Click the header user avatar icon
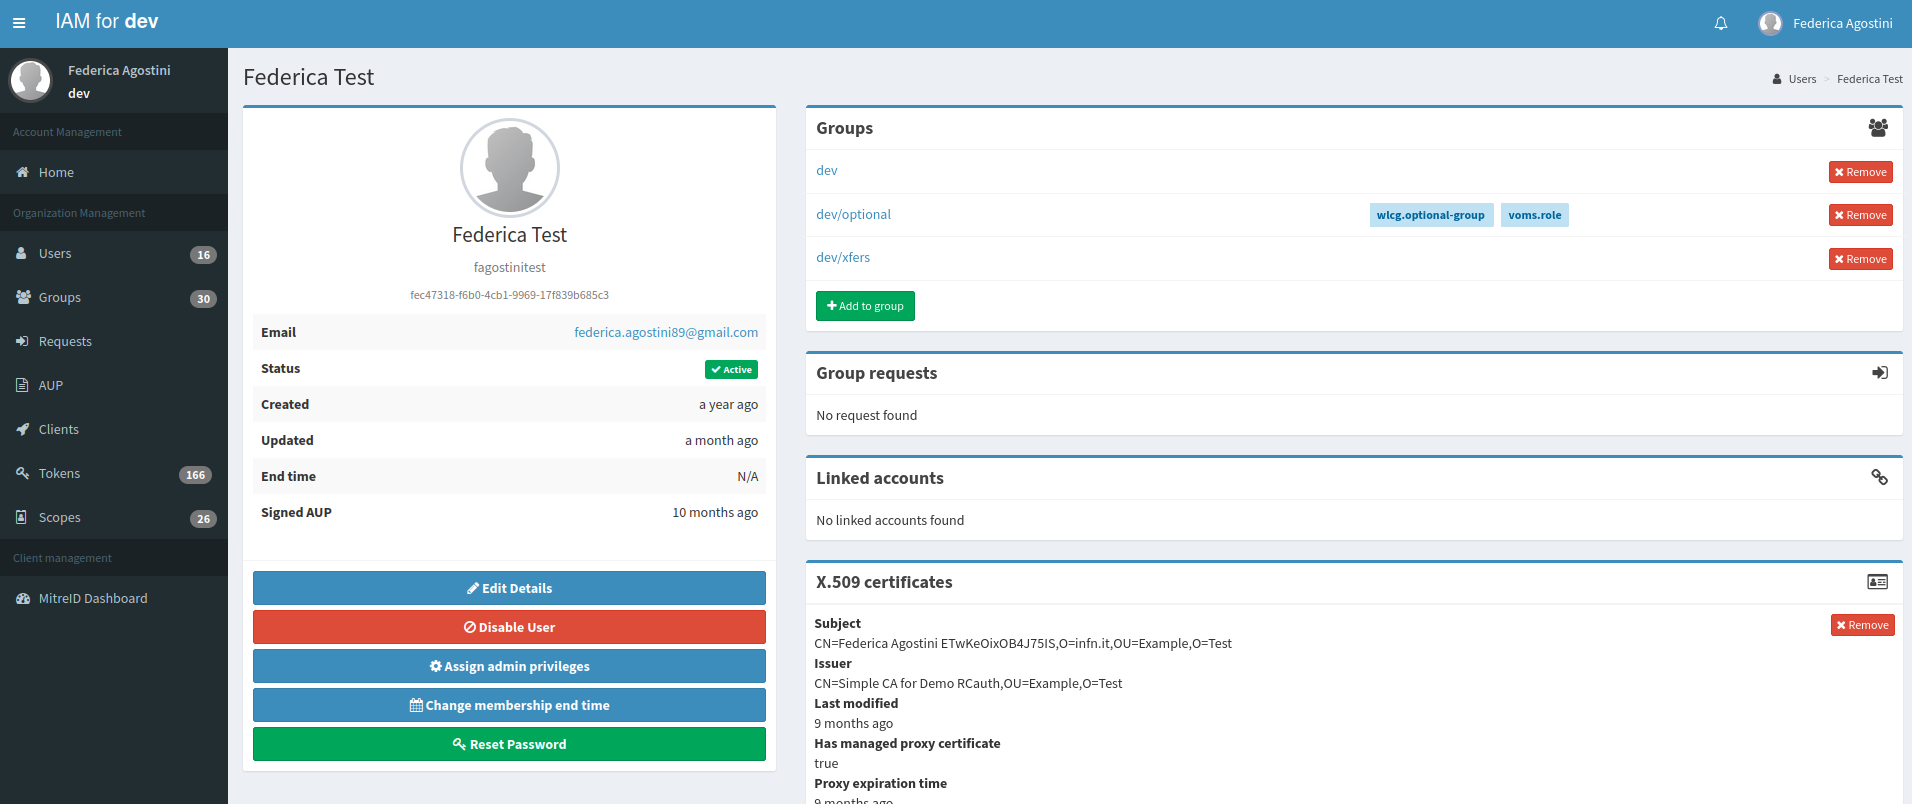The width and height of the screenshot is (1912, 804). (x=1770, y=23)
